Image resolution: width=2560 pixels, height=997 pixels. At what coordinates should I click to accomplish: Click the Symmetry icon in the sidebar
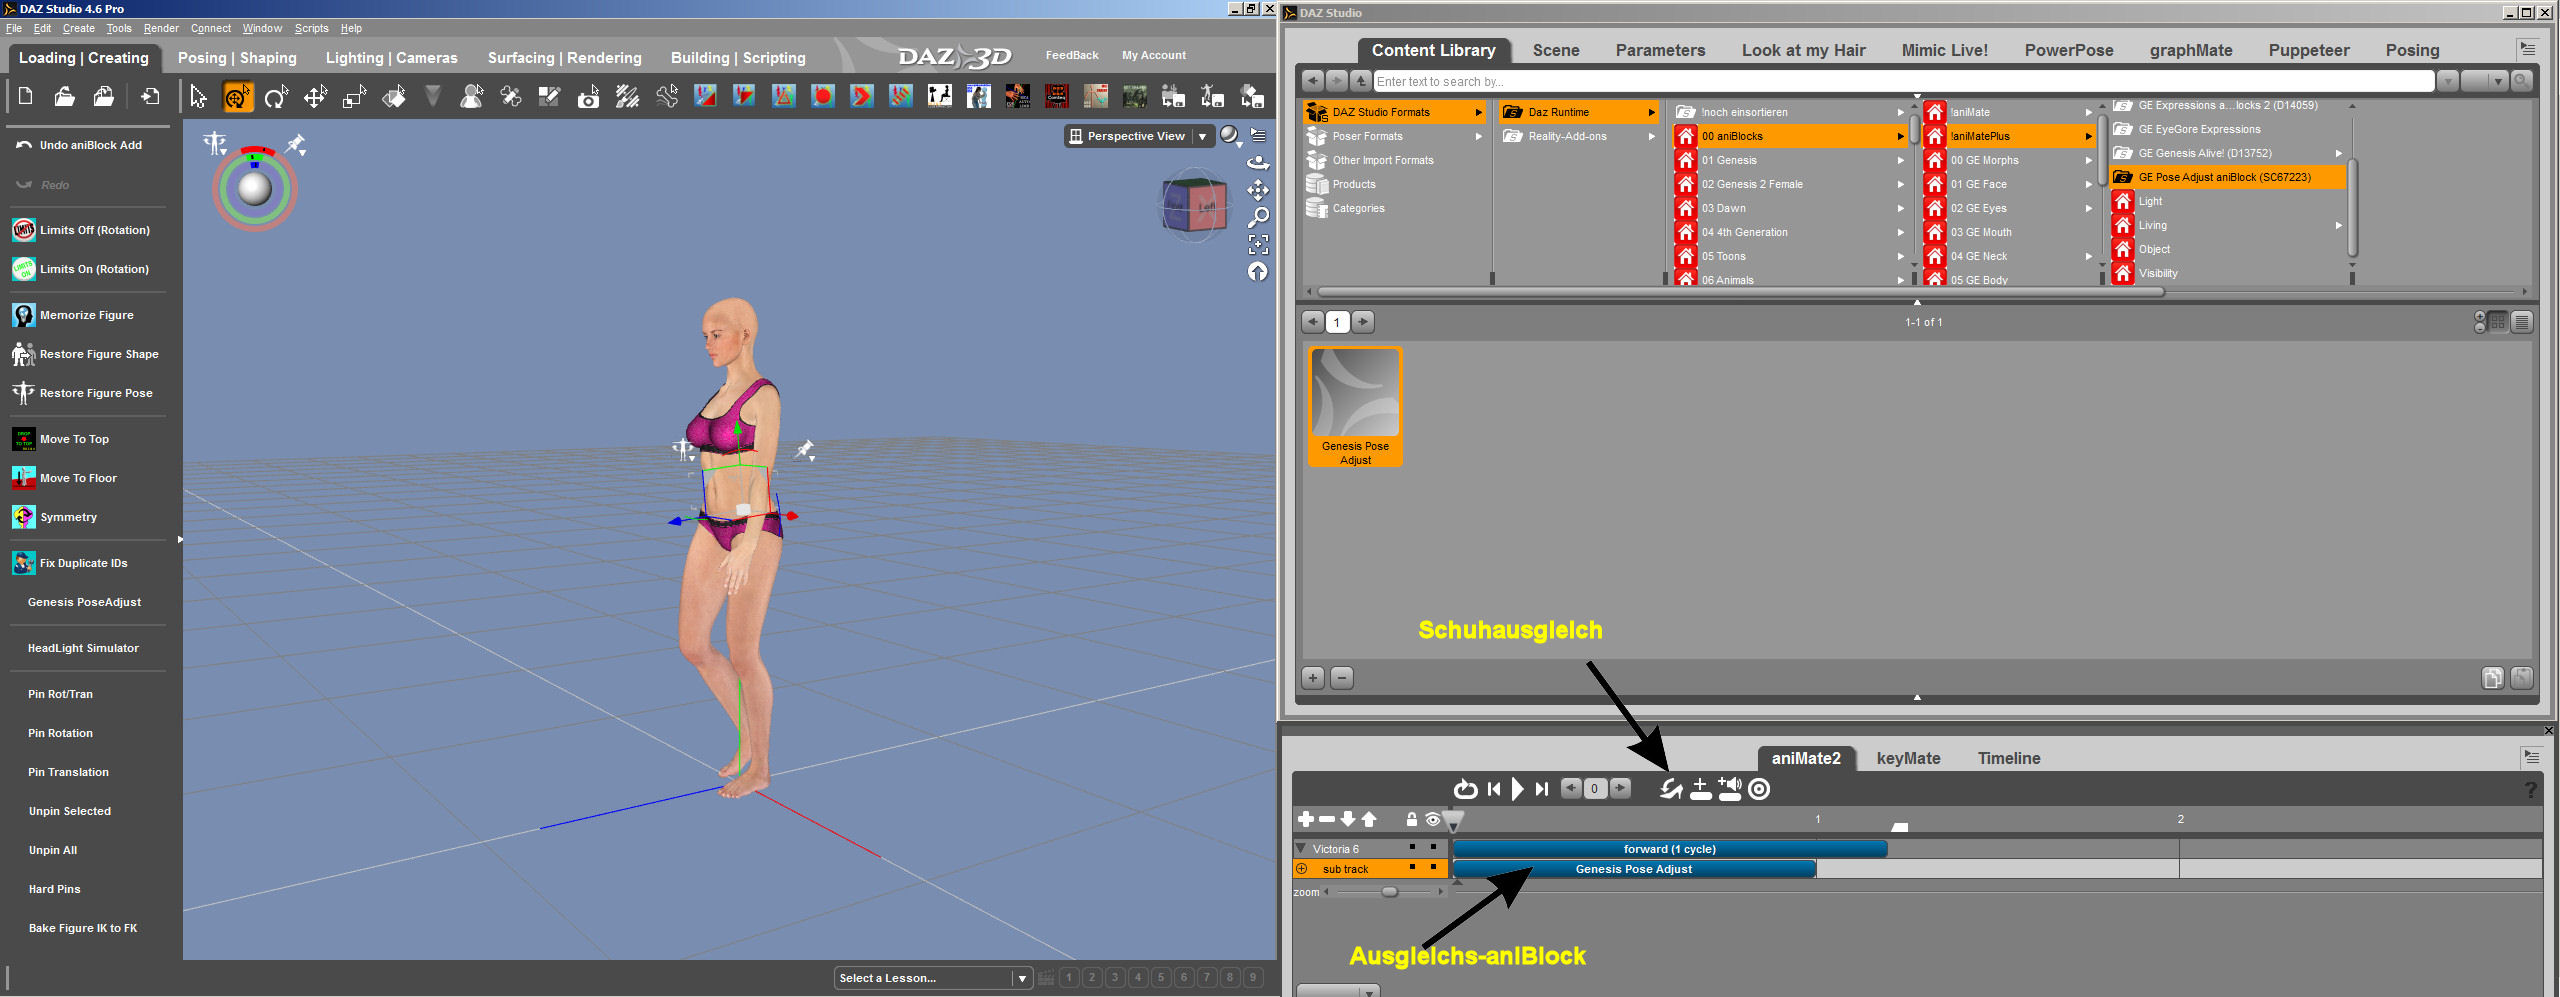pos(24,517)
